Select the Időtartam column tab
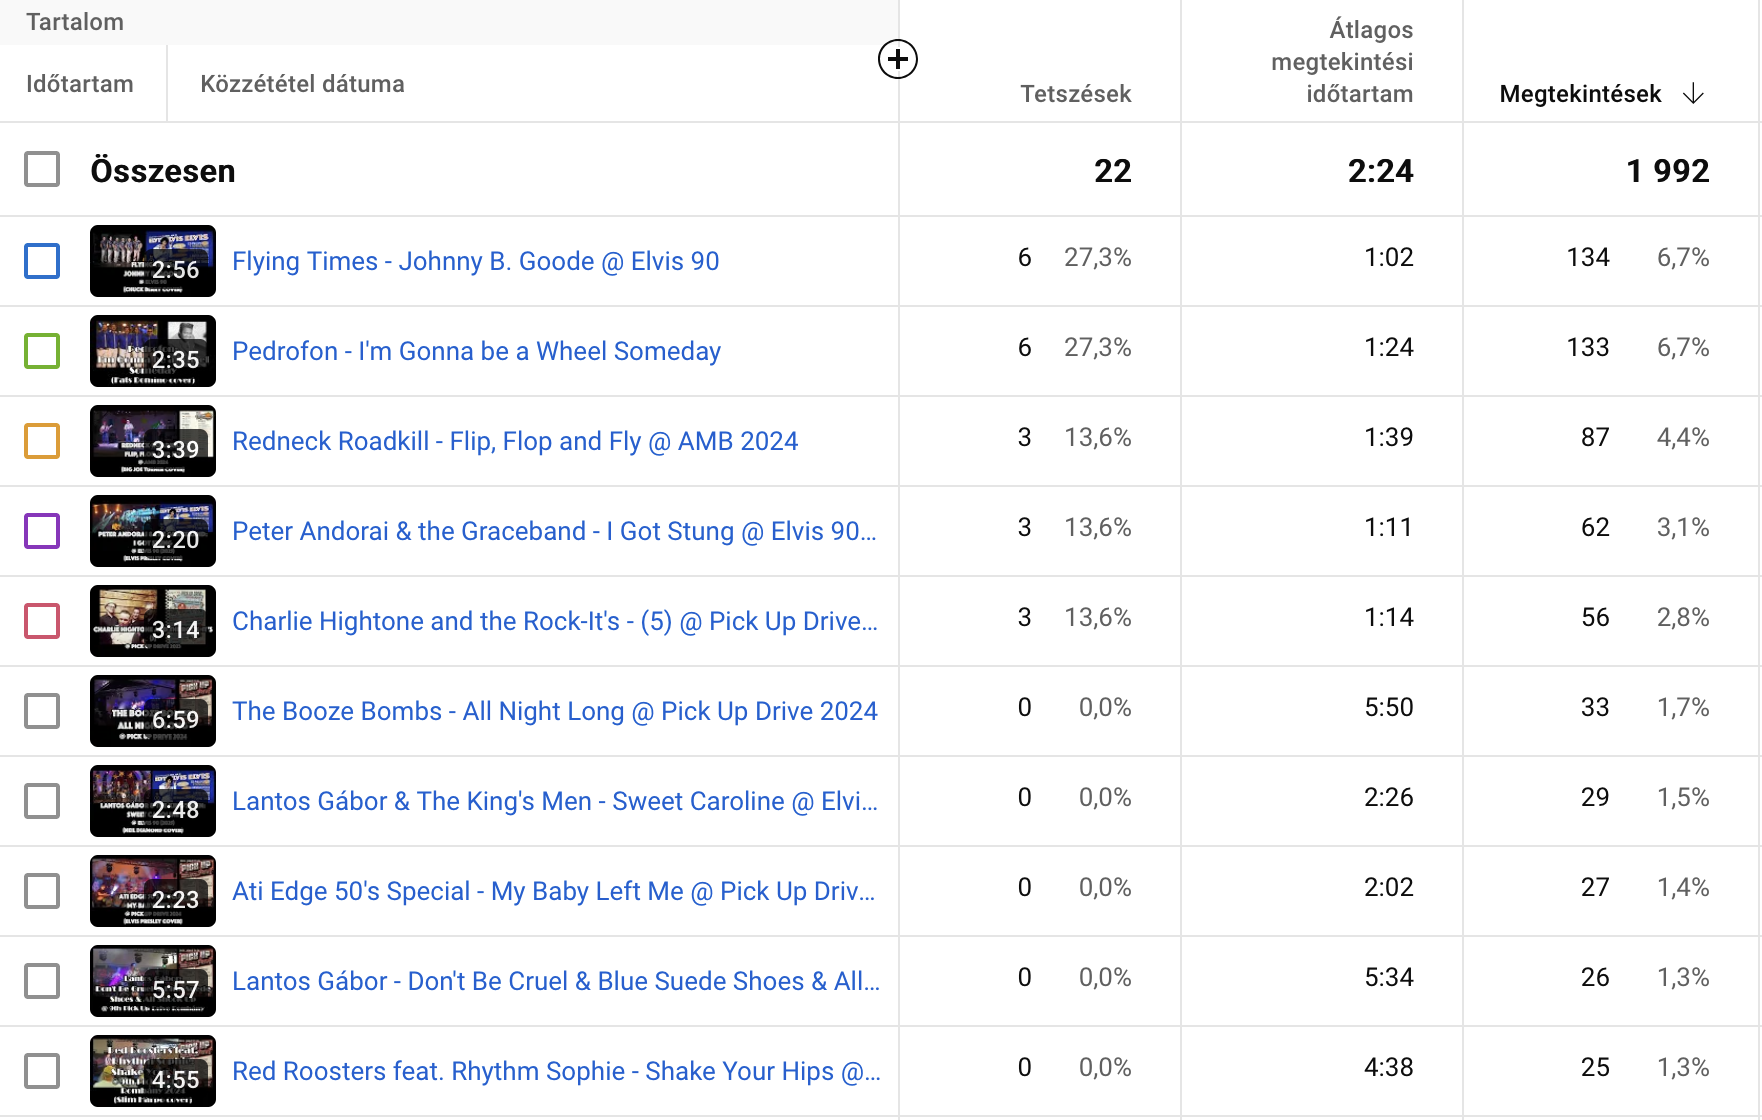The height and width of the screenshot is (1120, 1762). 80,84
